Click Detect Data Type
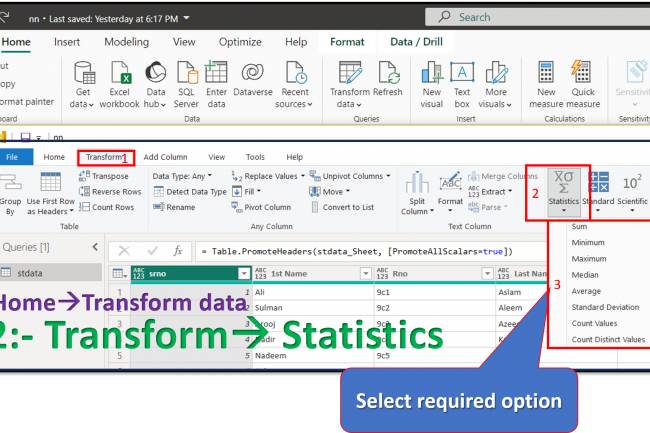Viewport: 650px width, 433px height. pyautogui.click(x=190, y=191)
